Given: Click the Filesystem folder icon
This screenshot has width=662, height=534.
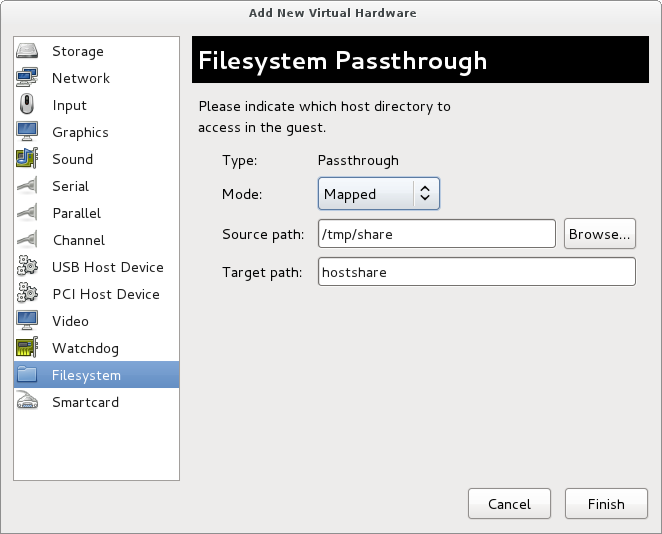Looking at the screenshot, I should [x=27, y=374].
